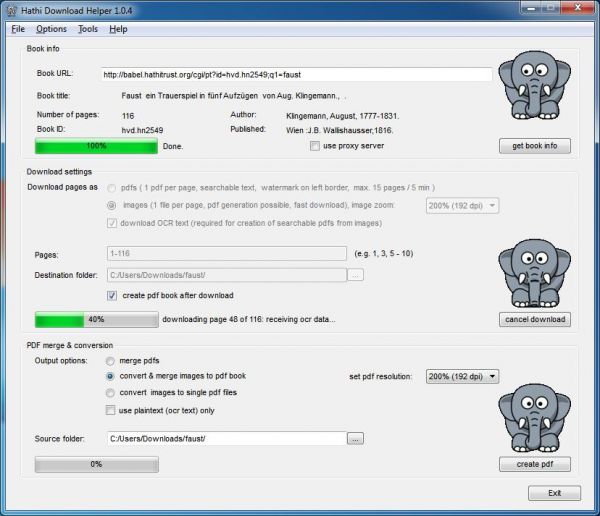Uncheck create pdf book after download
This screenshot has height=516, width=600.
click(x=112, y=296)
